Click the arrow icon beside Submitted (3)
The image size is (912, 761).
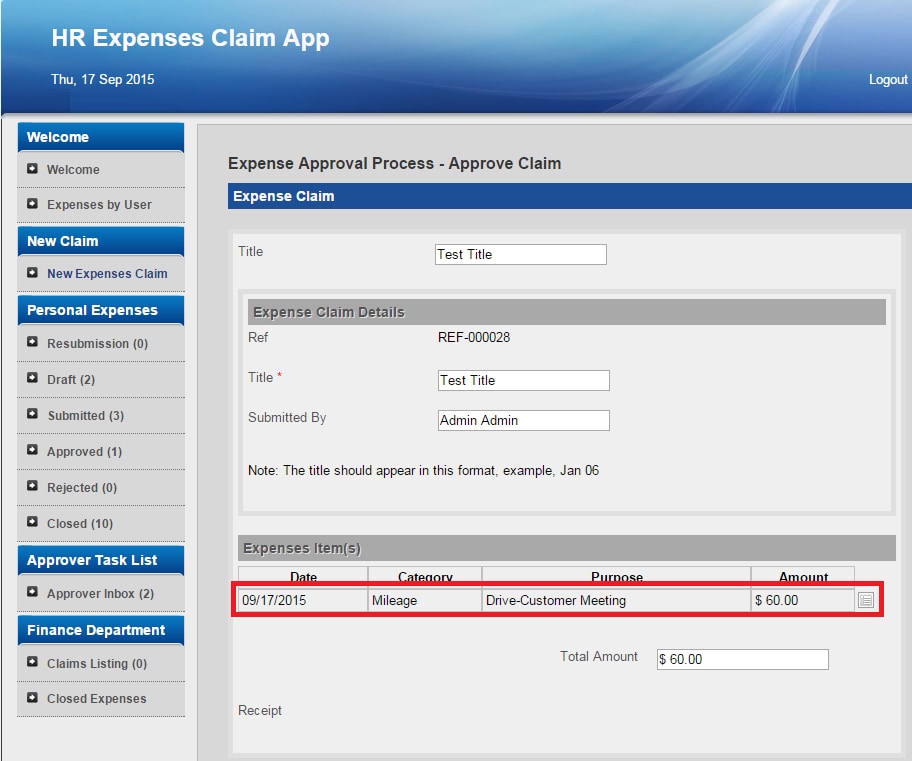(x=33, y=415)
